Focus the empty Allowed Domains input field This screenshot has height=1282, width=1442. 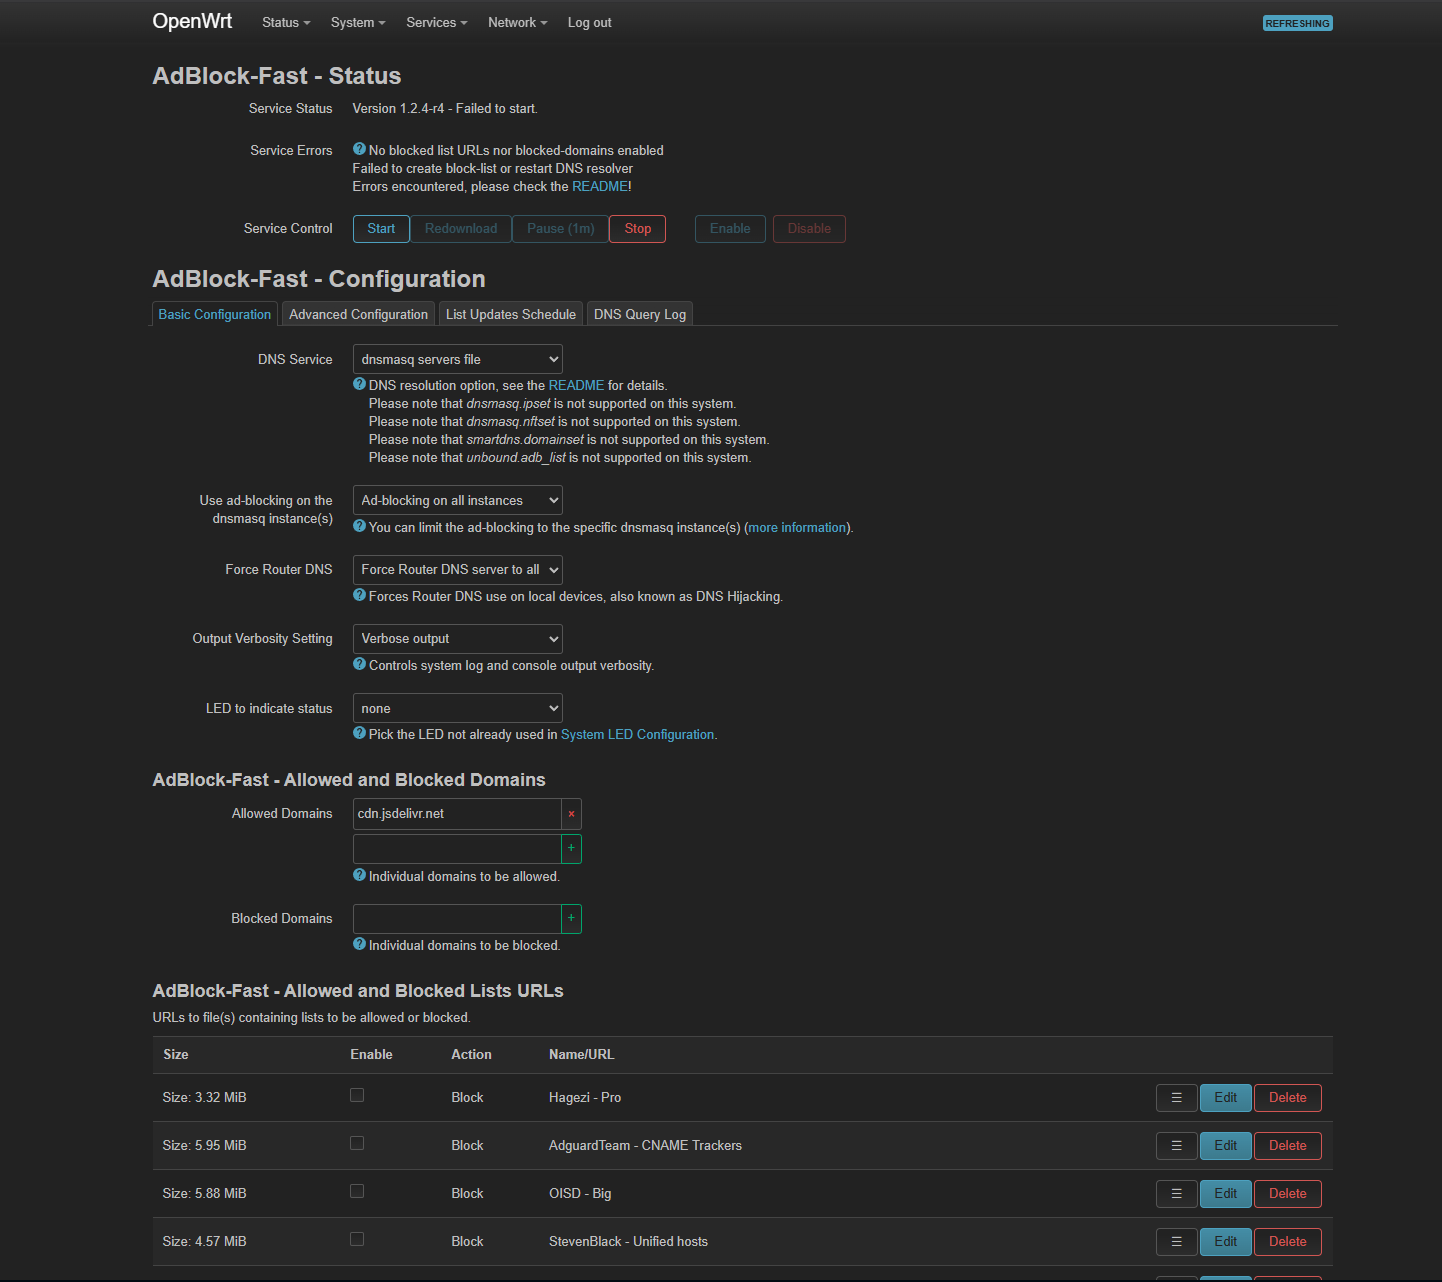[x=457, y=849]
